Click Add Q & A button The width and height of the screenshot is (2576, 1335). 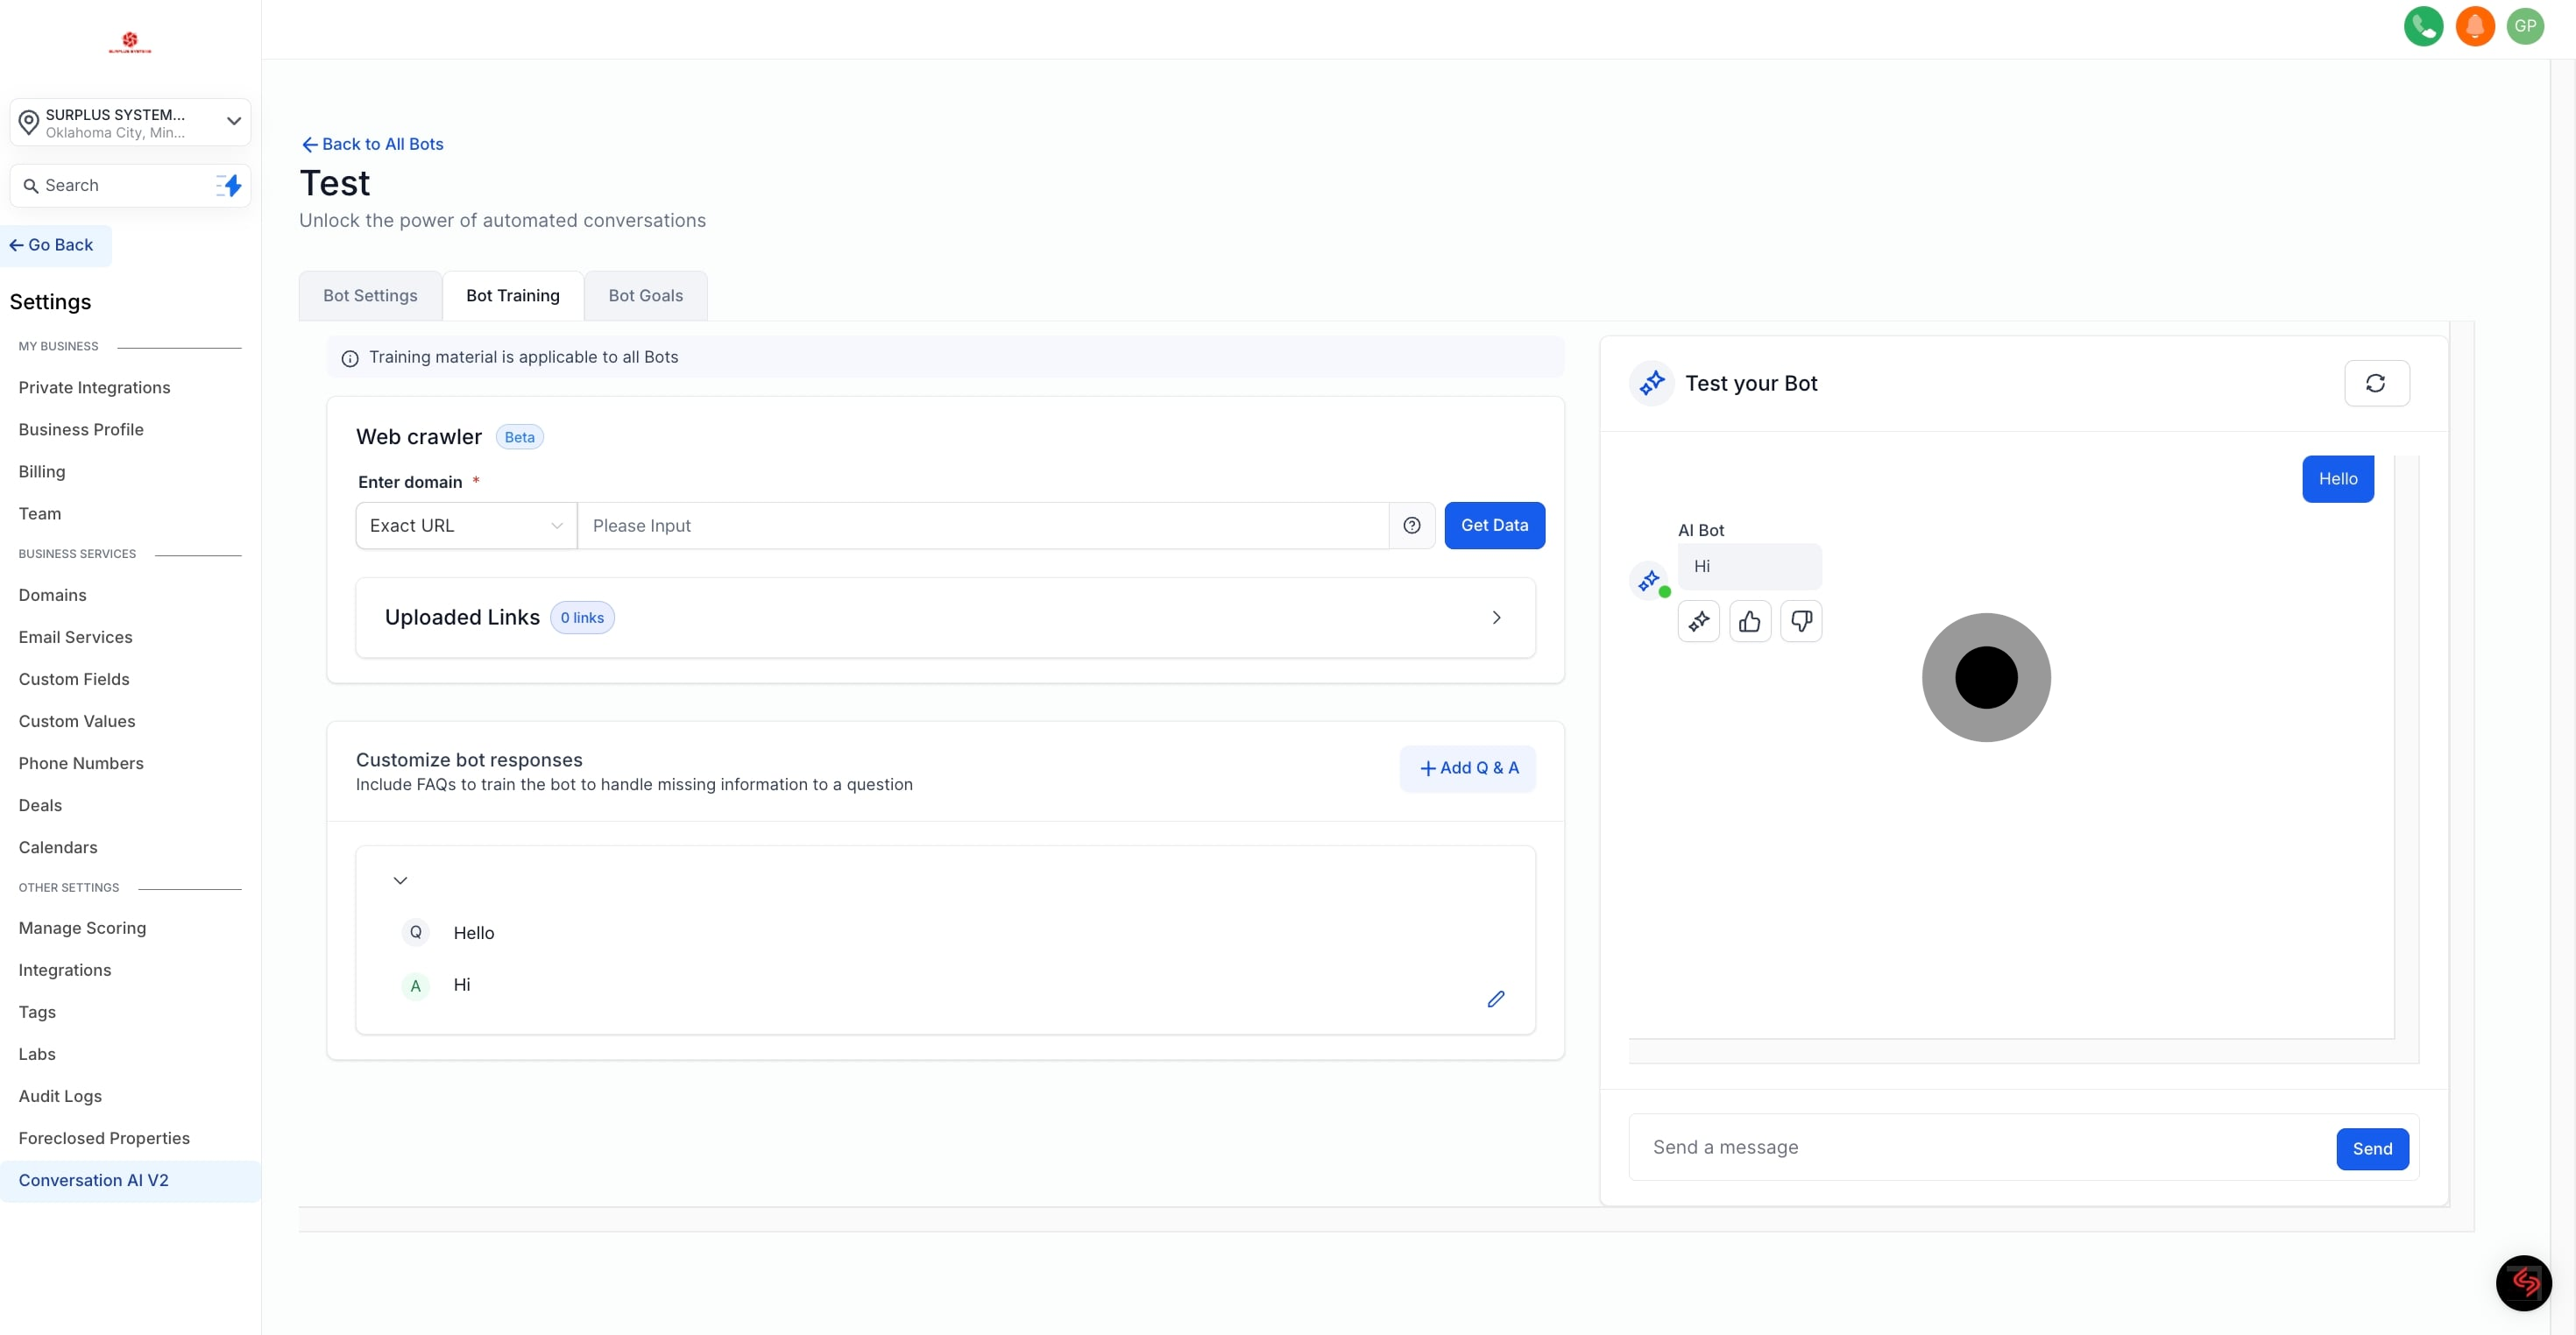[1467, 768]
